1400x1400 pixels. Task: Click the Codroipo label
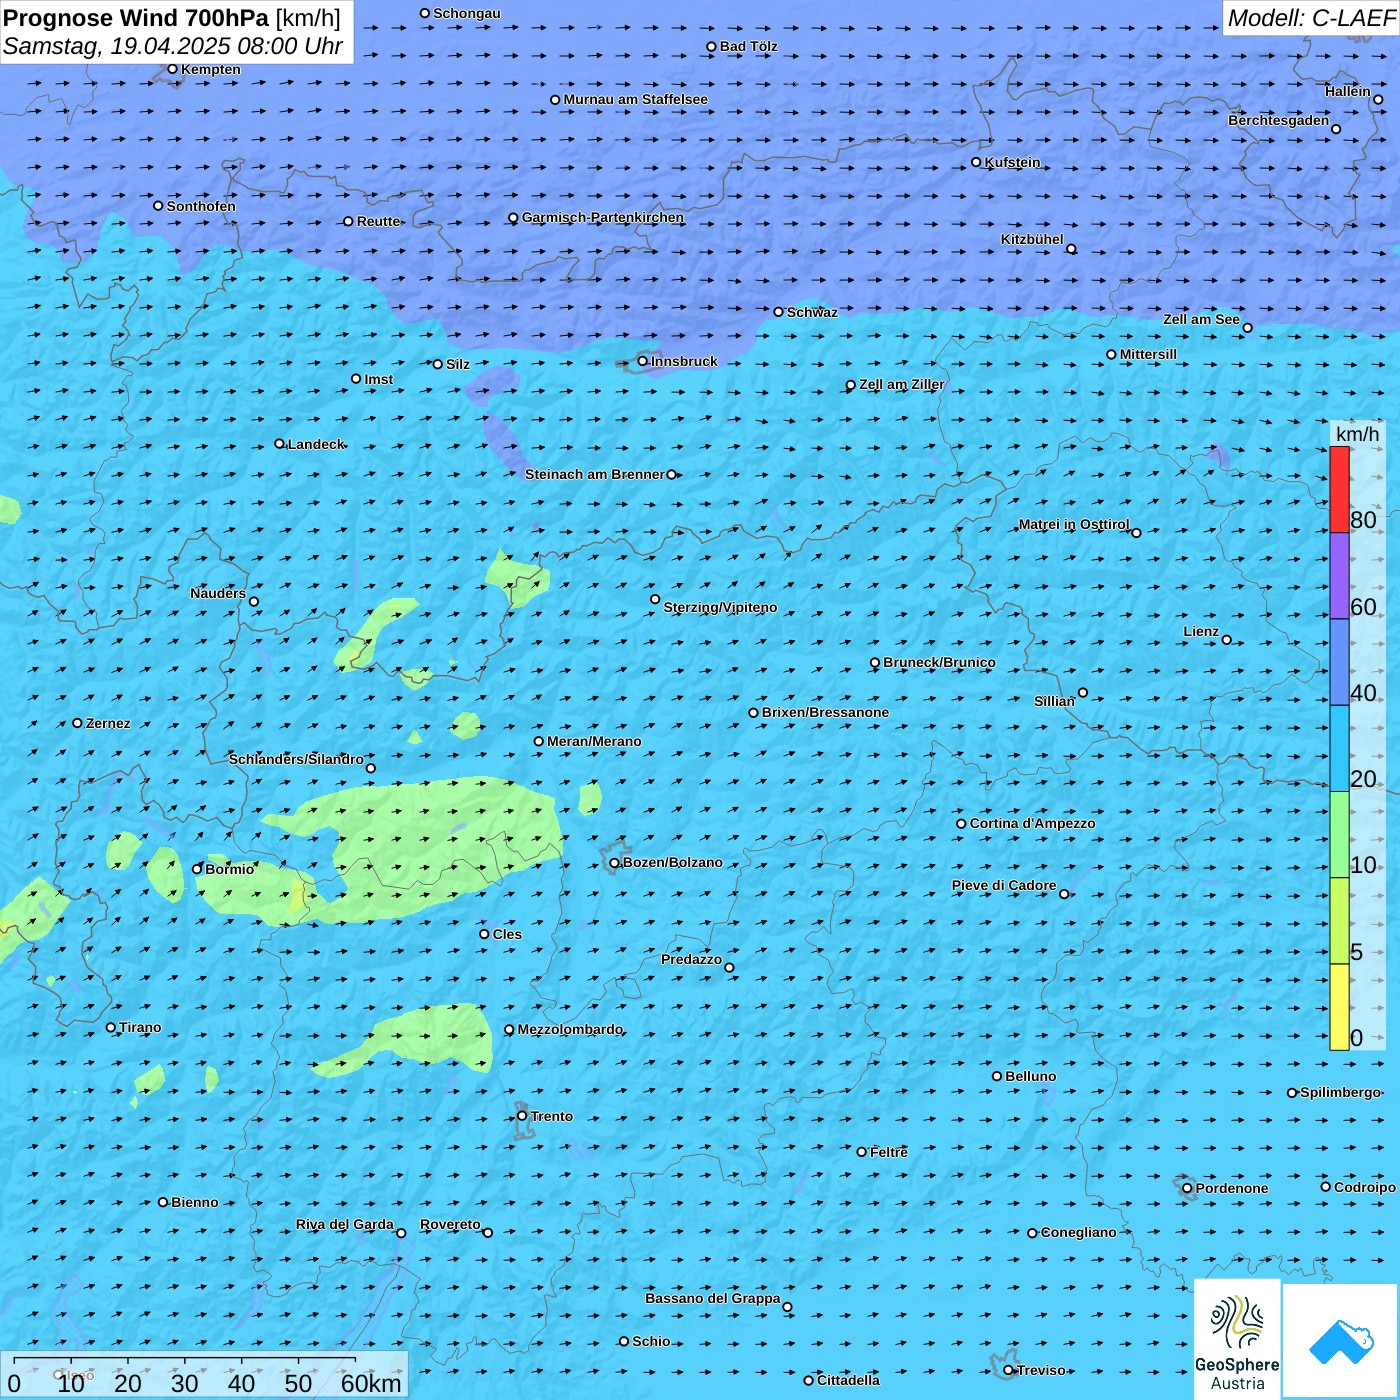(x=1364, y=1187)
